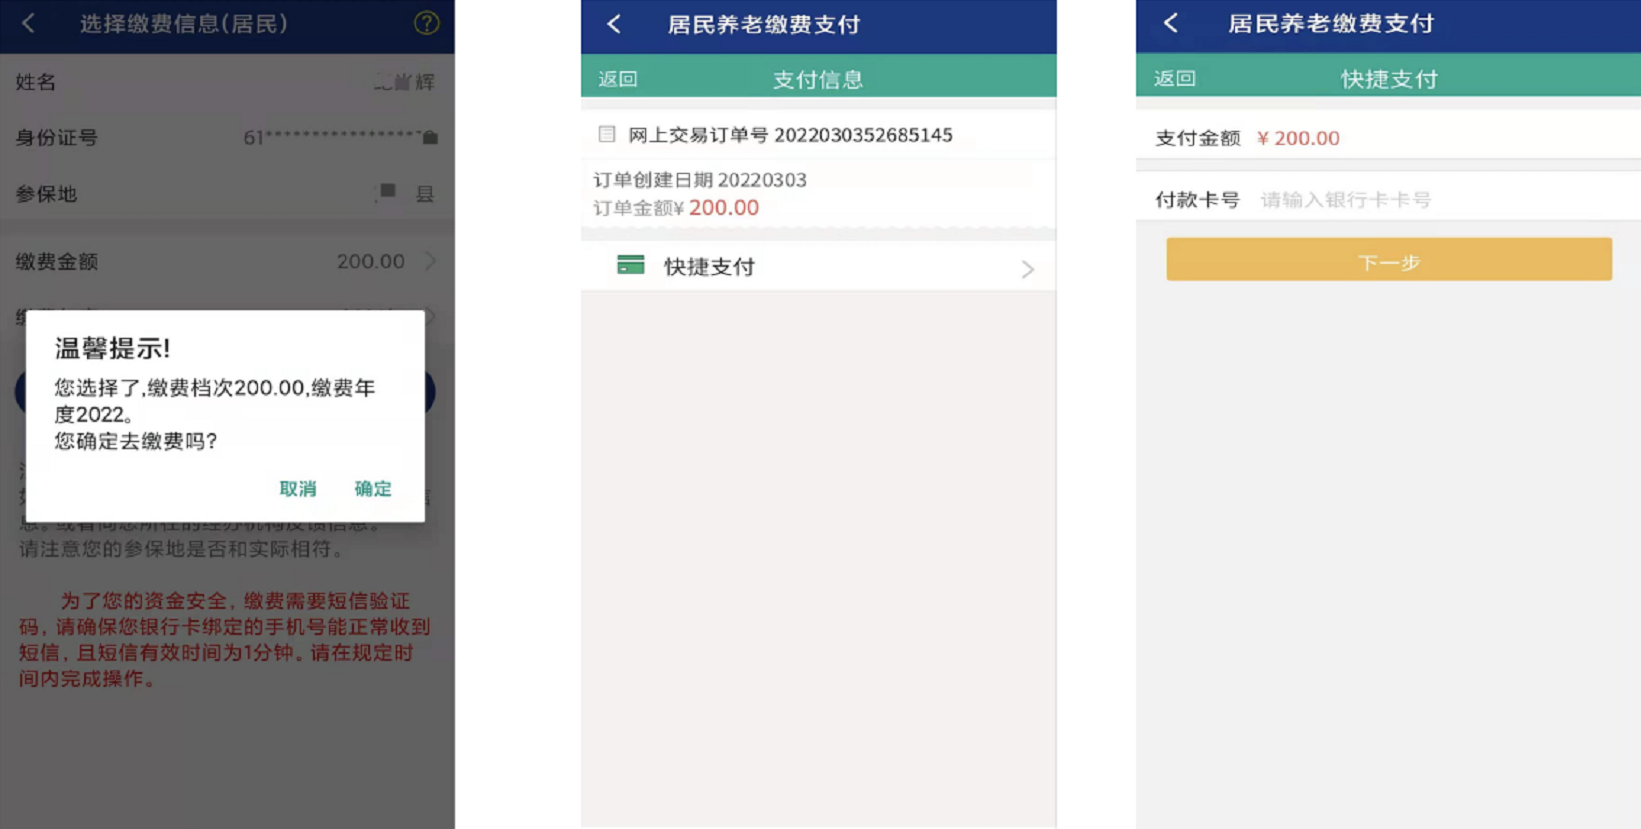
Task: Tap 返回 beside the 快捷支付 heading
Action: [1175, 79]
